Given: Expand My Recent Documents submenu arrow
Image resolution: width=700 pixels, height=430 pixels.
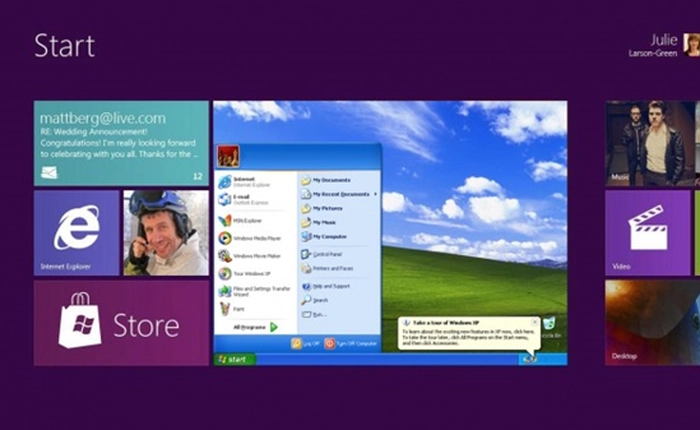Looking at the screenshot, I should coord(375,194).
